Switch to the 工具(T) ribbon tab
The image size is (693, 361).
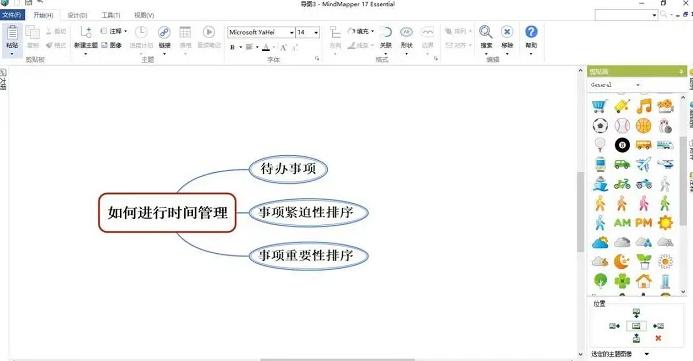110,15
